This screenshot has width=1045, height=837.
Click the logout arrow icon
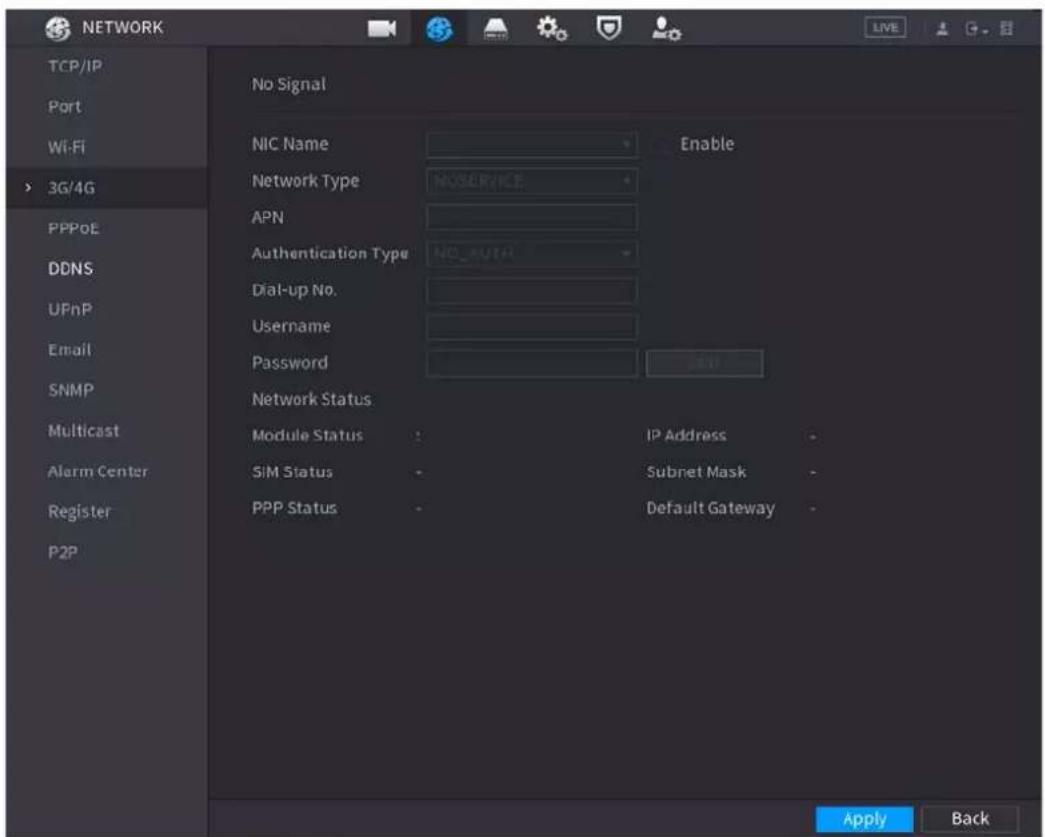tap(974, 29)
